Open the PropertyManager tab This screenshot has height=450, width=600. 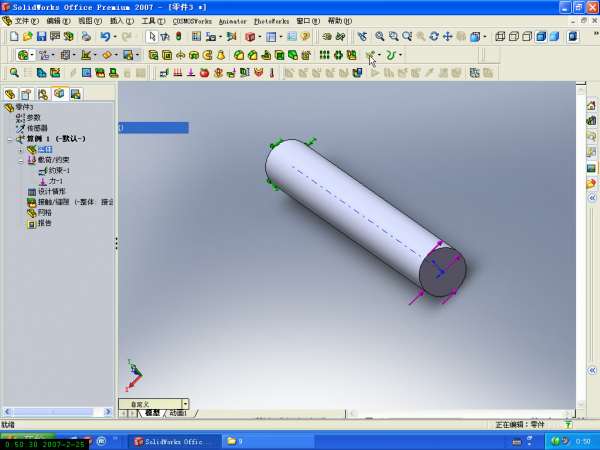tap(26, 94)
